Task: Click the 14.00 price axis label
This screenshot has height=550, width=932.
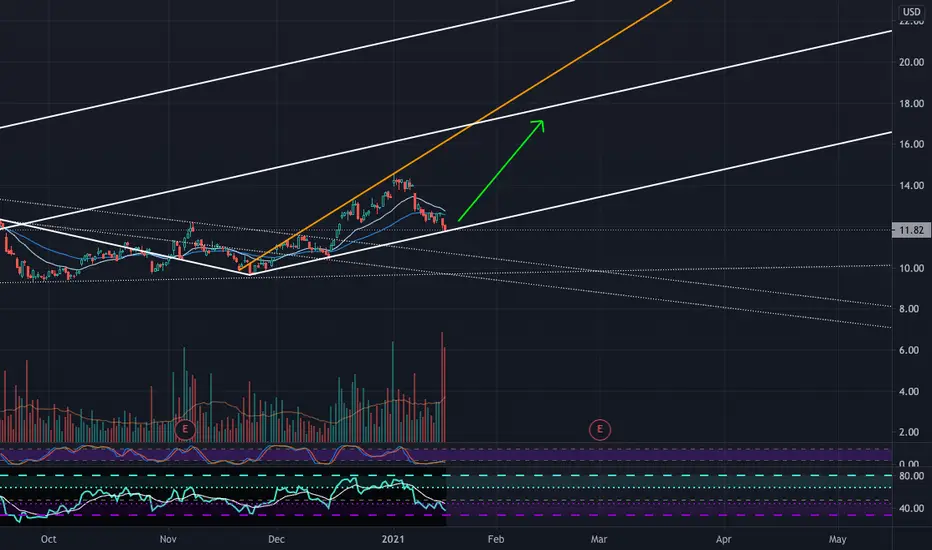Action: click(911, 186)
